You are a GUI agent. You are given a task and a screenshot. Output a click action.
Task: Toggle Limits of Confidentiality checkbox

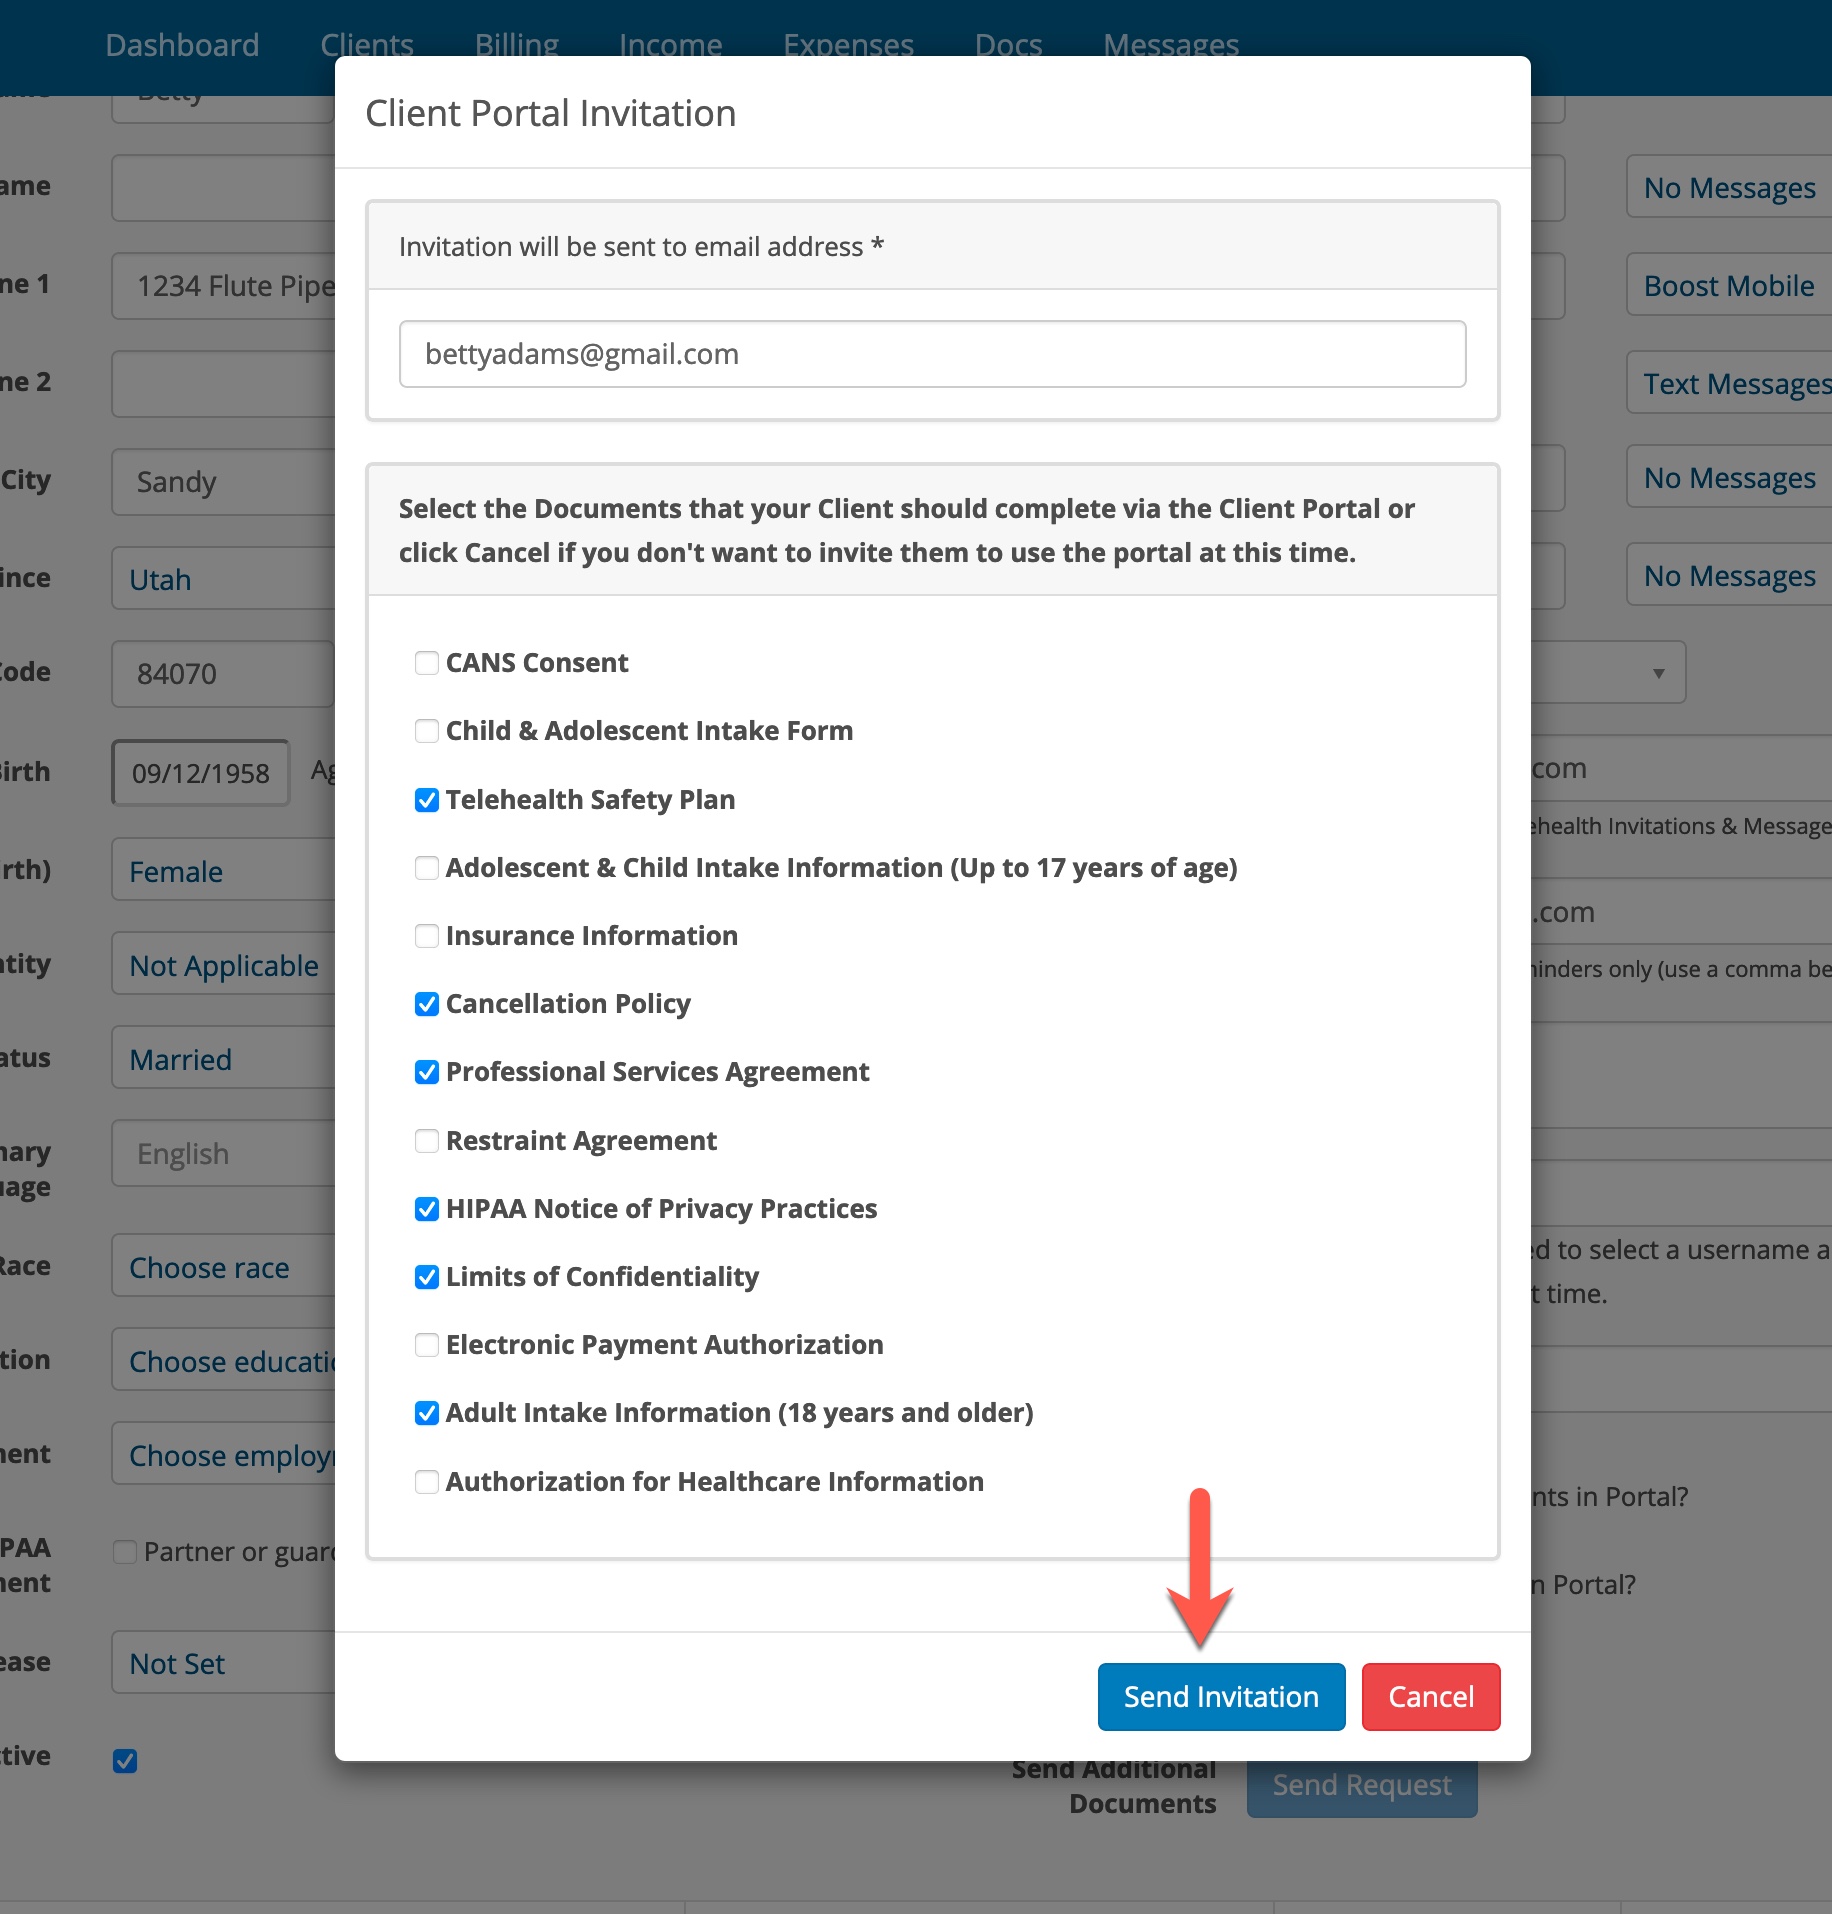click(x=427, y=1277)
